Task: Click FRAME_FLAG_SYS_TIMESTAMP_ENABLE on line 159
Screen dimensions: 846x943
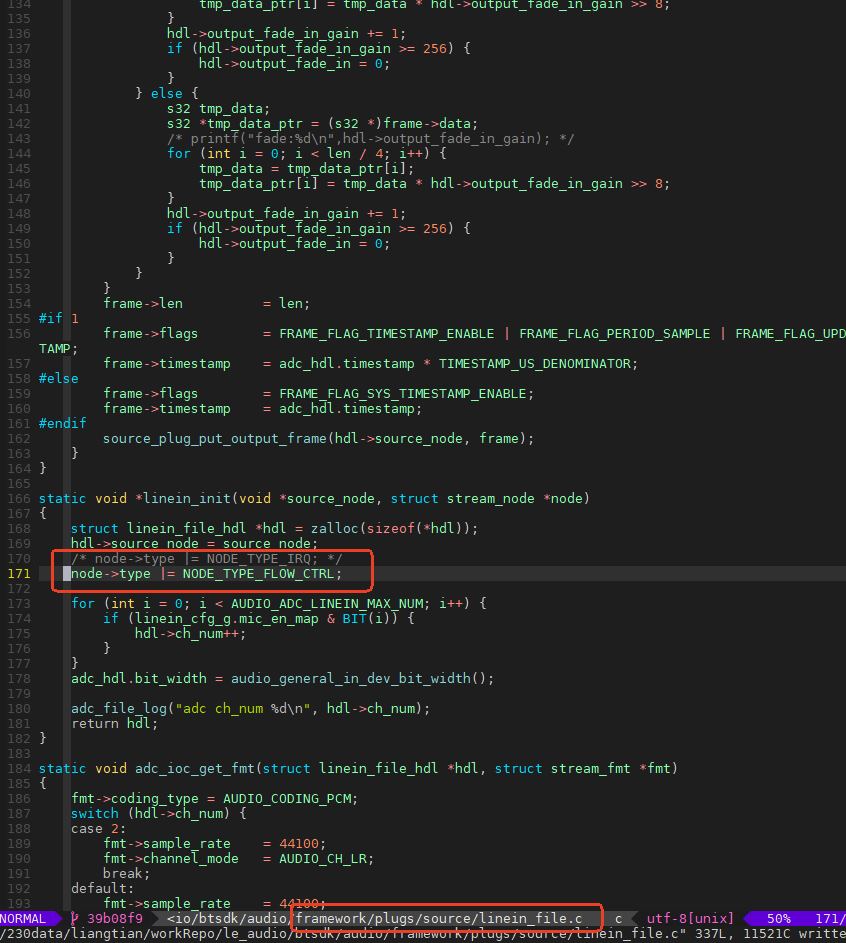Action: point(403,393)
